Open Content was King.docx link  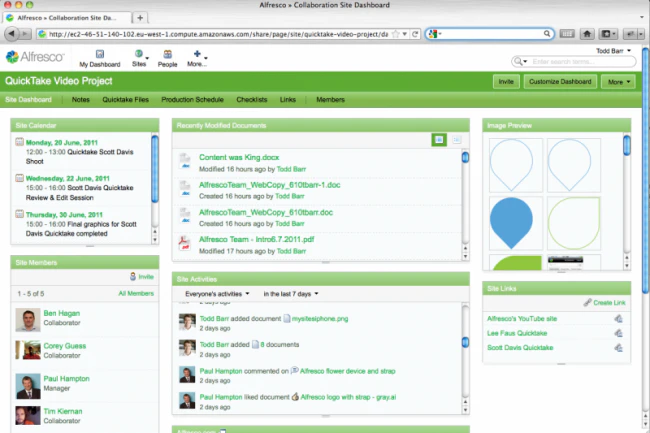click(x=239, y=157)
